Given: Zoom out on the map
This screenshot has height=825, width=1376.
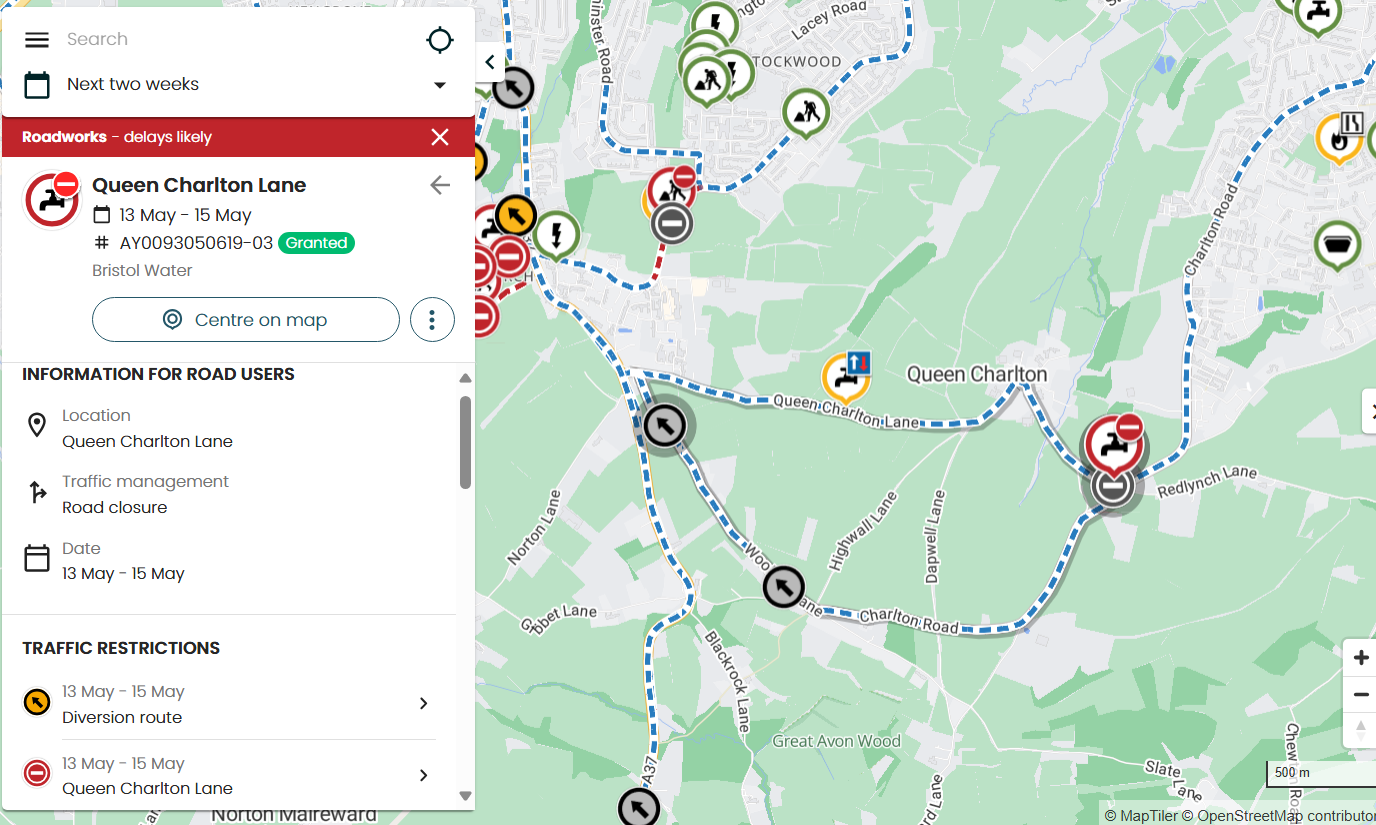Looking at the screenshot, I should tap(1360, 695).
